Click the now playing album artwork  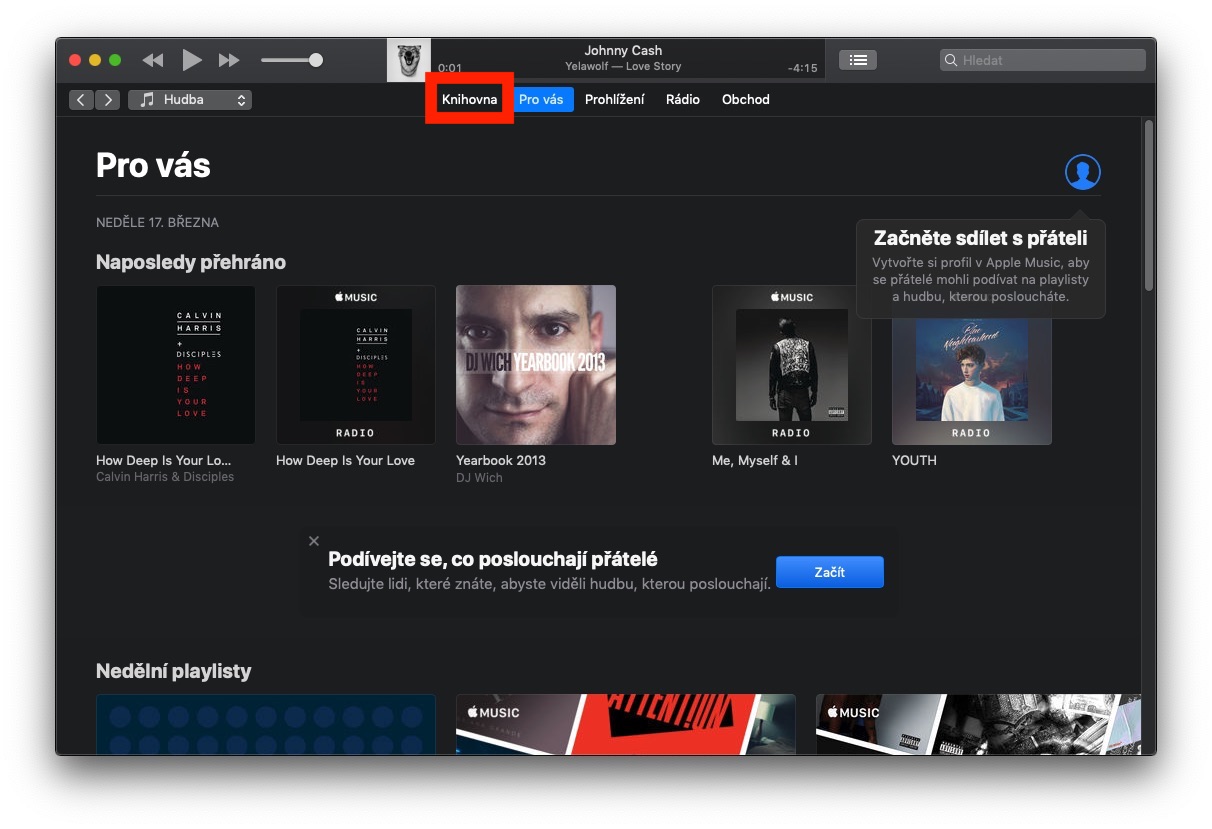click(x=409, y=60)
